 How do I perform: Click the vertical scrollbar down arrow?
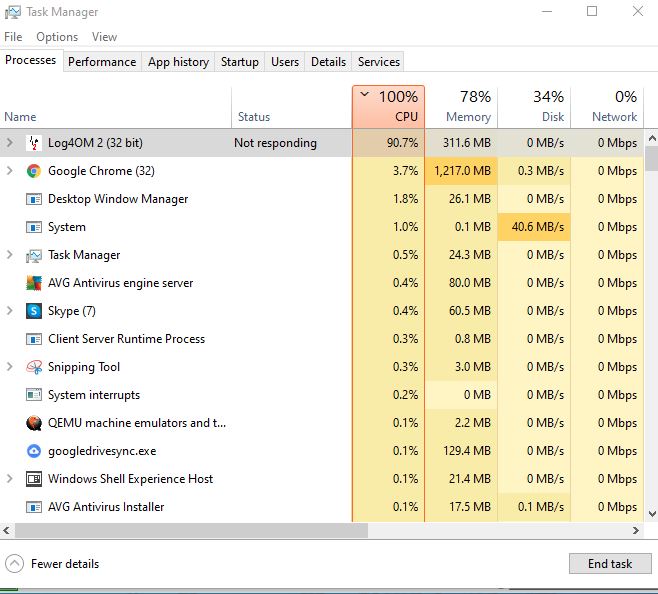[652, 513]
